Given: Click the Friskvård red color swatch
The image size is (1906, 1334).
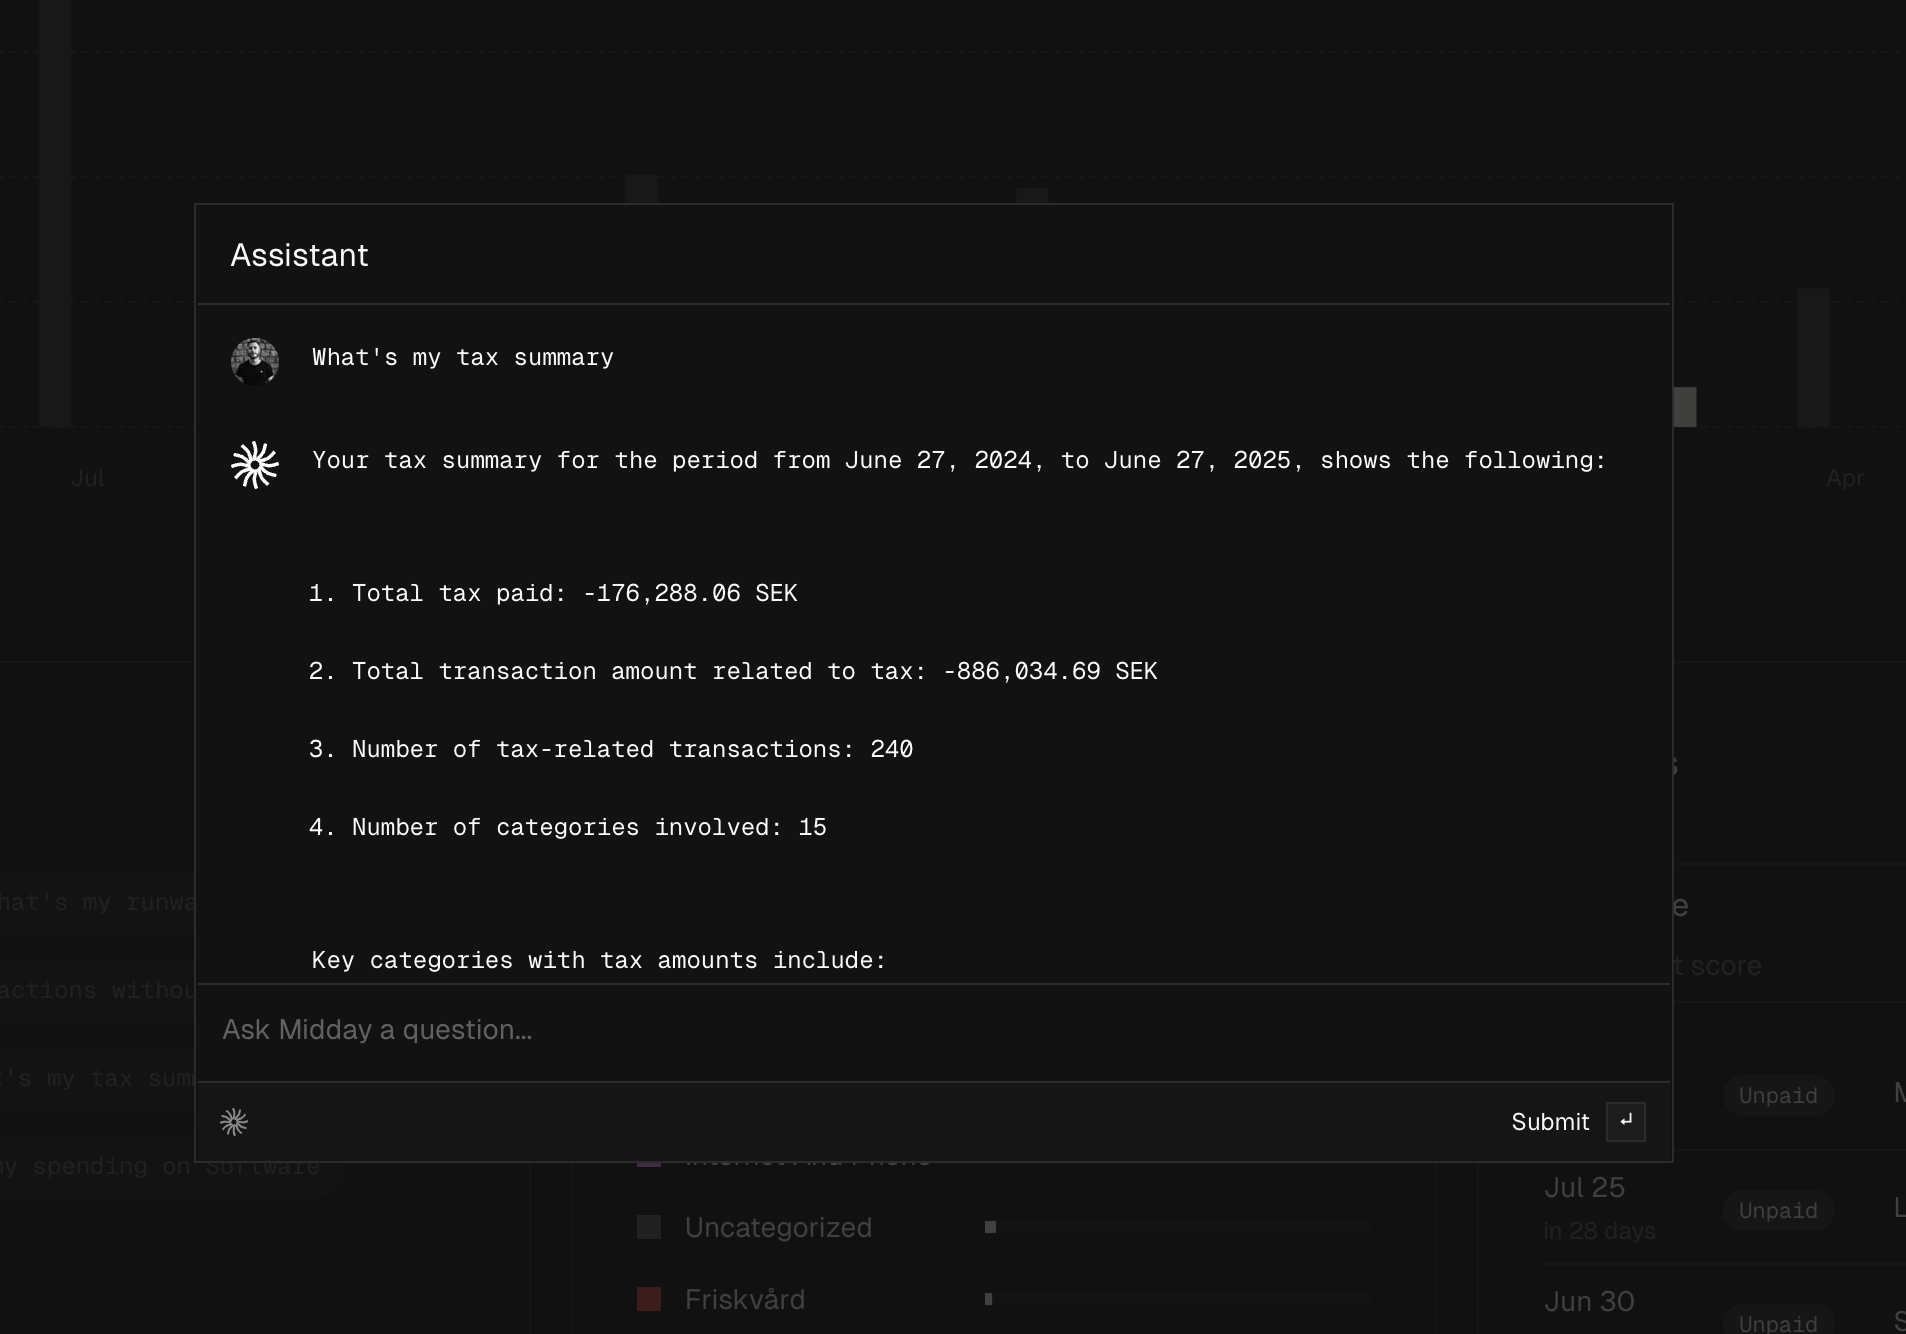Looking at the screenshot, I should (649, 1299).
